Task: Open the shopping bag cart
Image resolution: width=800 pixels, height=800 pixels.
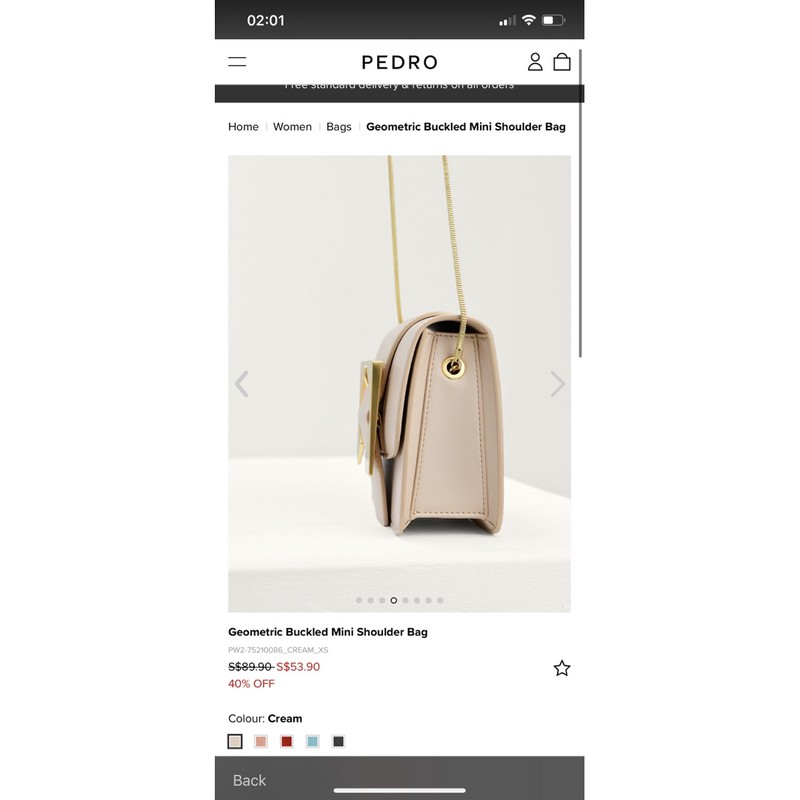Action: [x=562, y=62]
